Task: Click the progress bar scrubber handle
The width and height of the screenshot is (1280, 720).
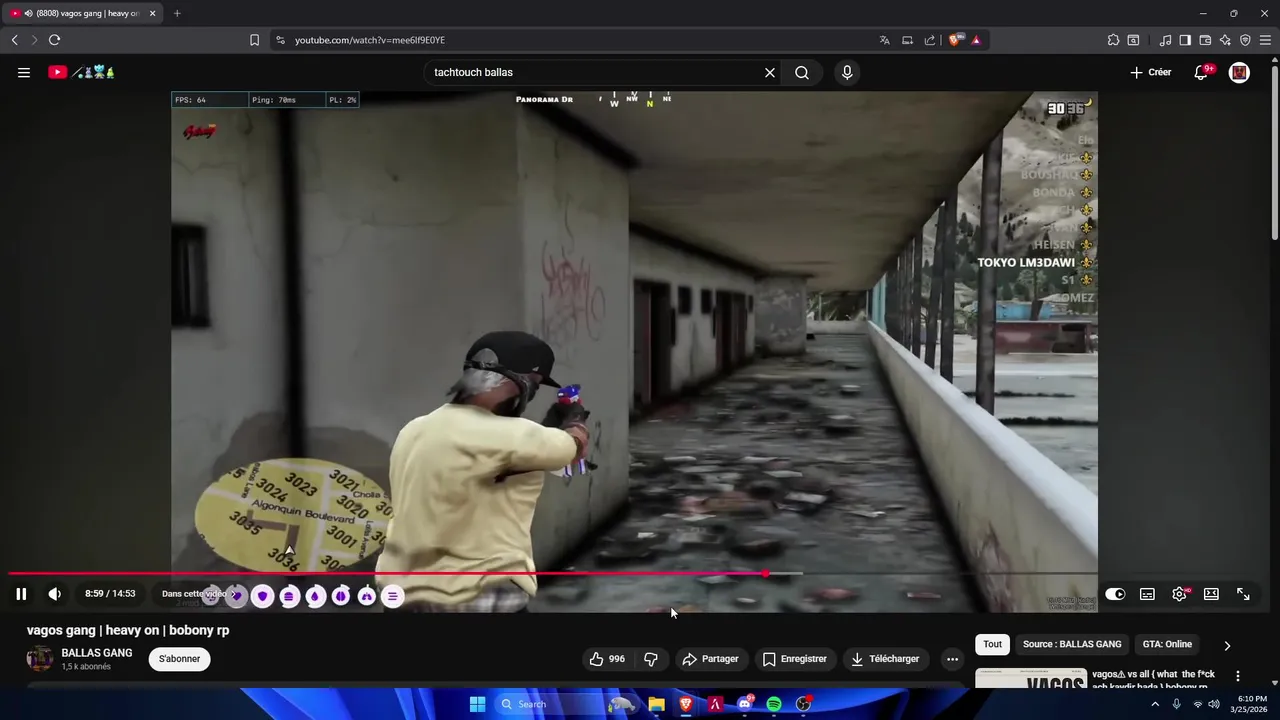Action: click(766, 574)
